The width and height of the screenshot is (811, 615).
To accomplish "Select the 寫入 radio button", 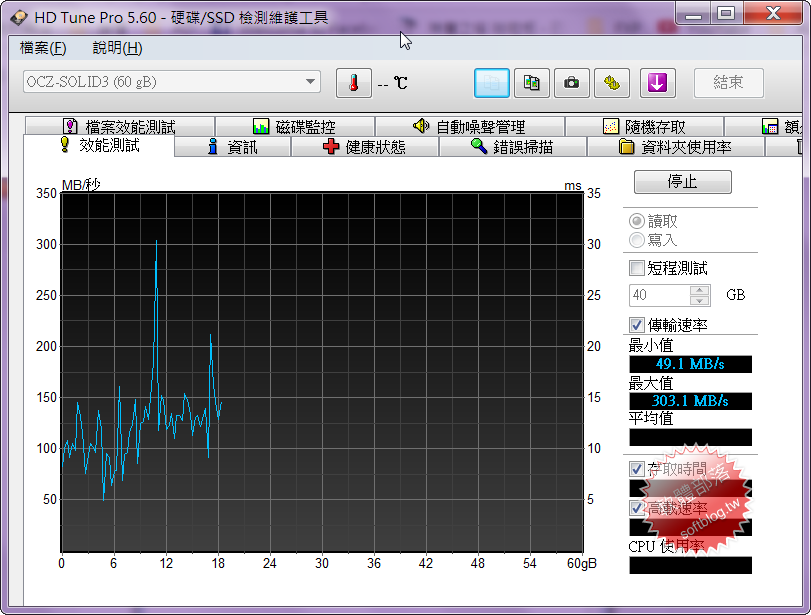I will pyautogui.click(x=637, y=240).
